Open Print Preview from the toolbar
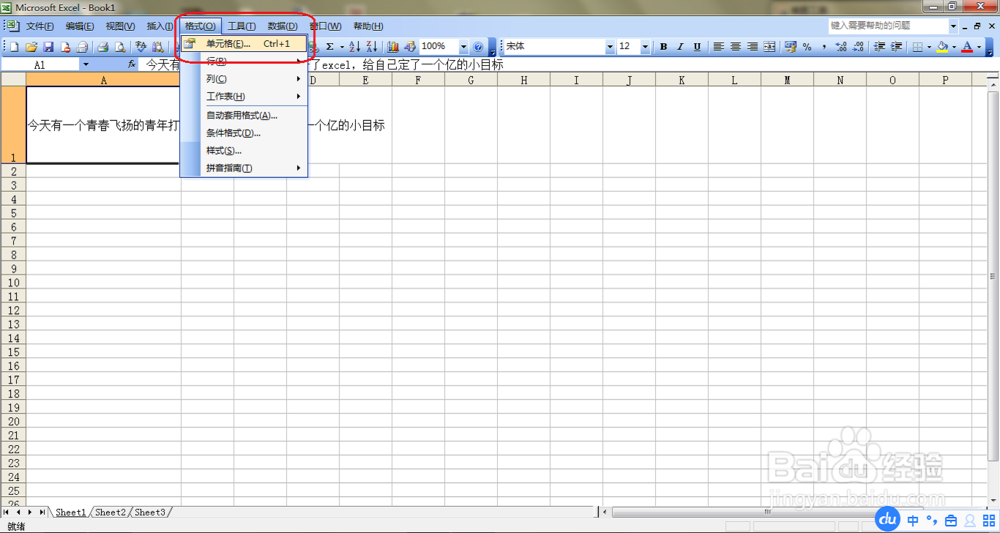The height and width of the screenshot is (533, 1000). pos(119,47)
